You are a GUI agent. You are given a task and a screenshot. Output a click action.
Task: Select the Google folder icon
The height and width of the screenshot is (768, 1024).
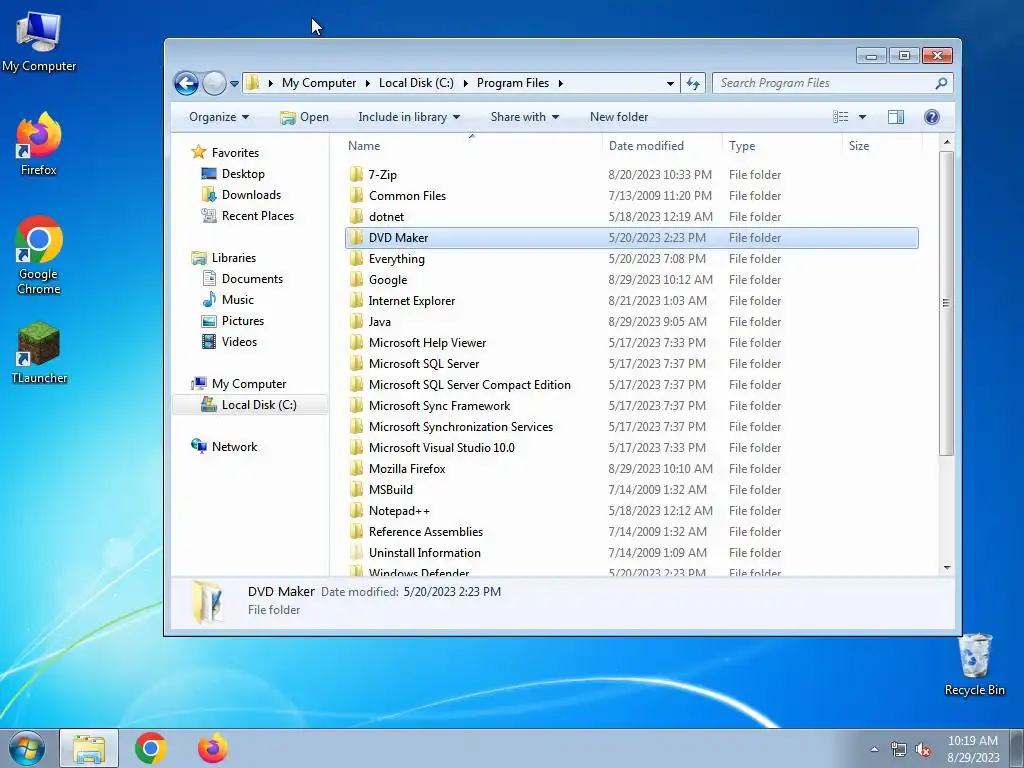(356, 280)
